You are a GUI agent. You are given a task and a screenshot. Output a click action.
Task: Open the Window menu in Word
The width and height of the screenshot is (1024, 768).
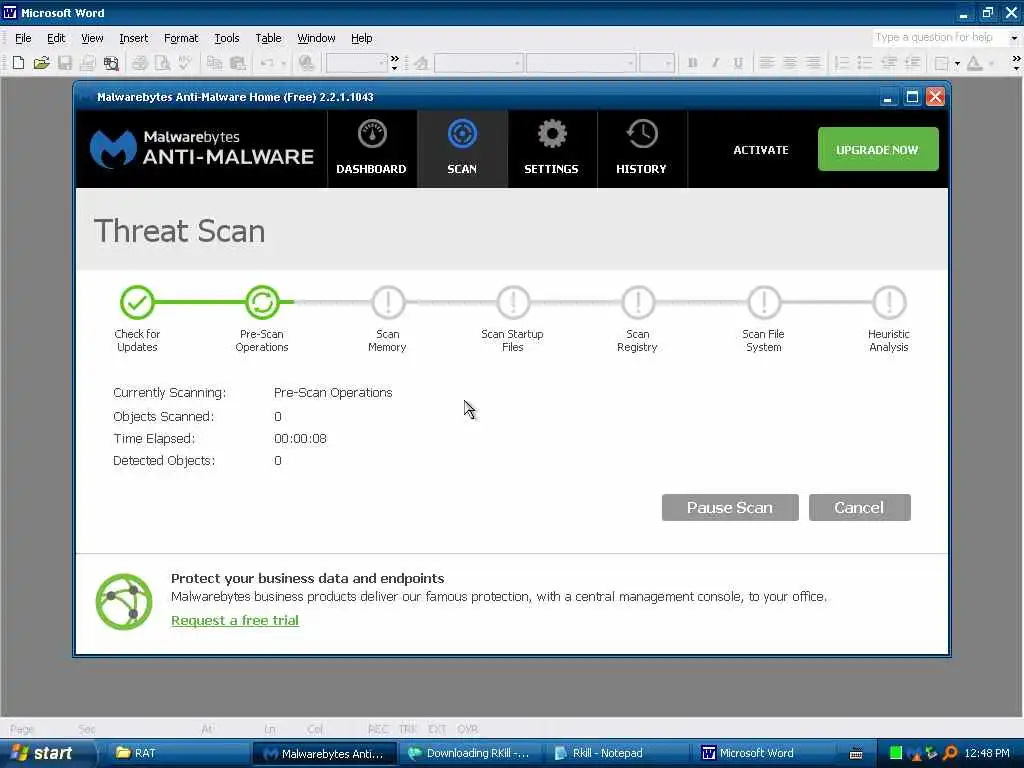[x=316, y=38]
